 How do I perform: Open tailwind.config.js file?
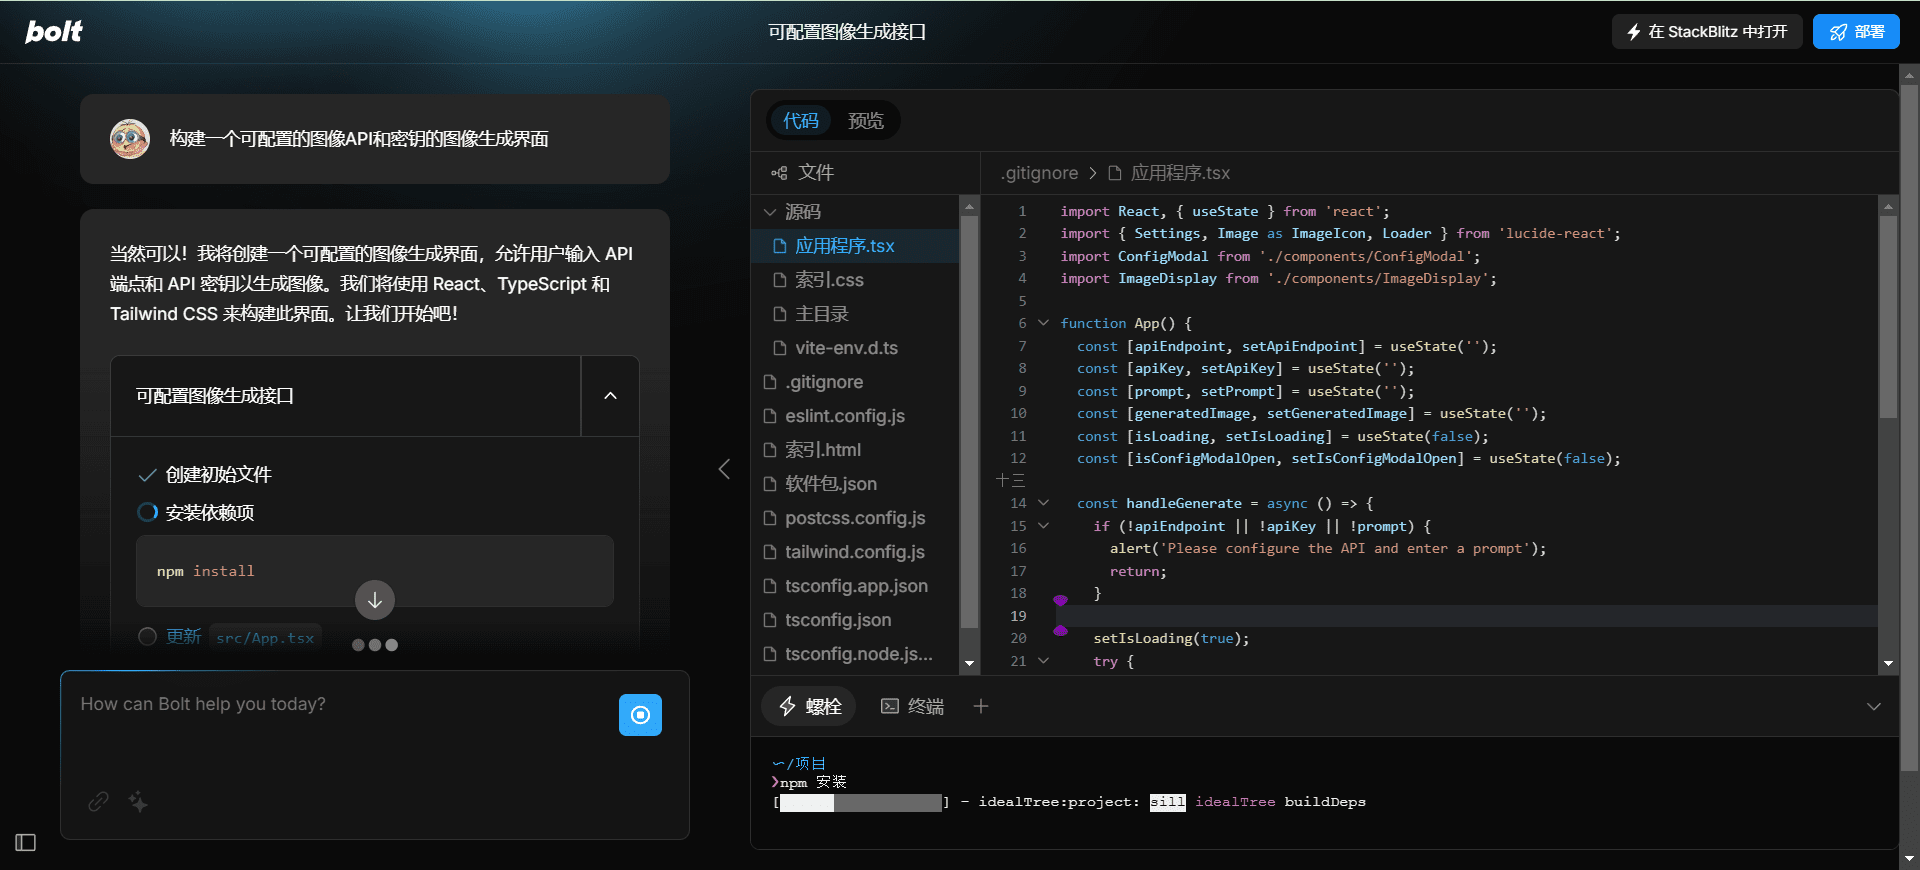coord(855,552)
